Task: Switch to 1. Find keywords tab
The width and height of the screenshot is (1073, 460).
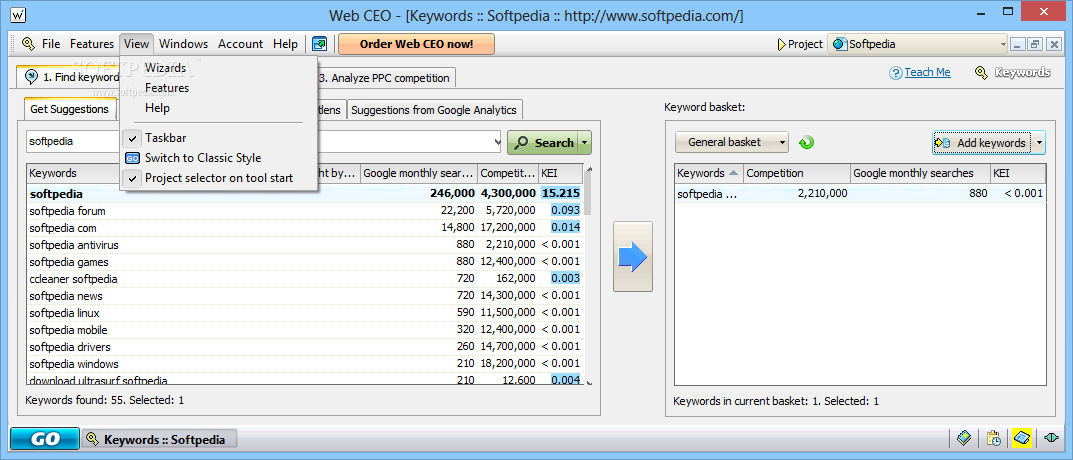Action: [68, 77]
